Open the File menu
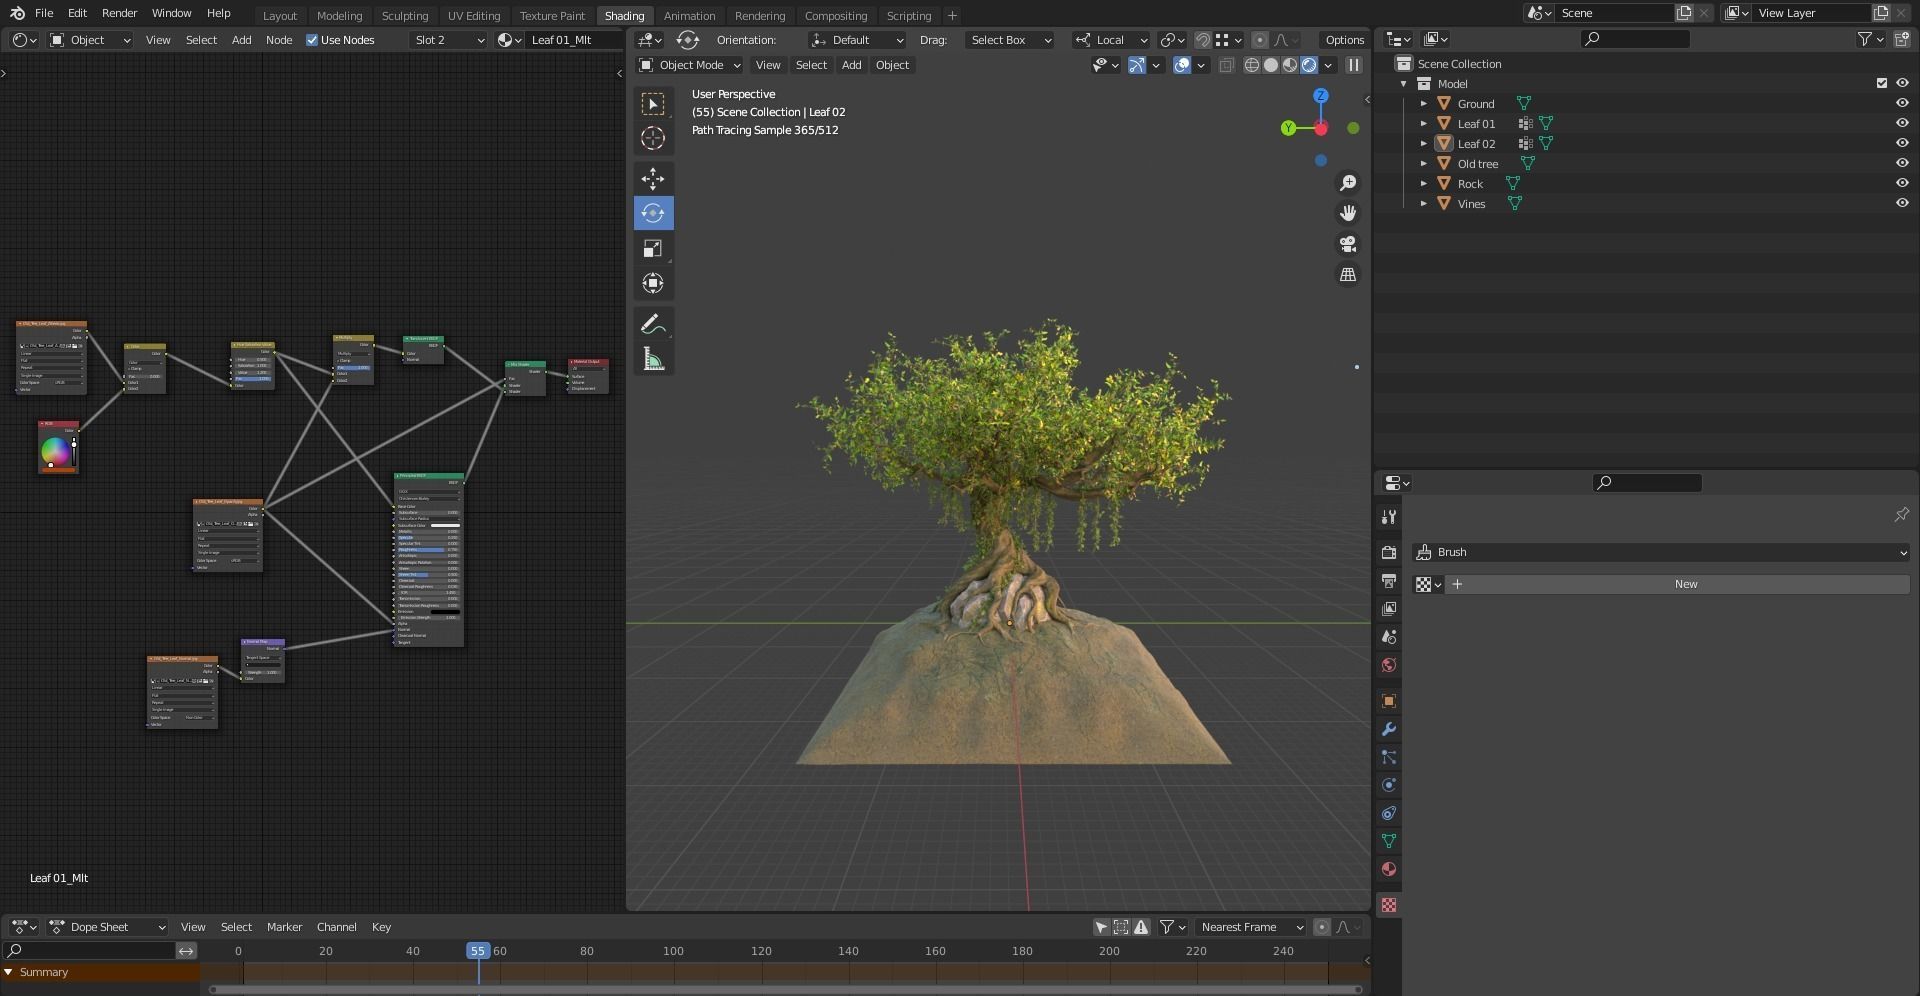Screen dimensions: 1920x996 [44, 13]
